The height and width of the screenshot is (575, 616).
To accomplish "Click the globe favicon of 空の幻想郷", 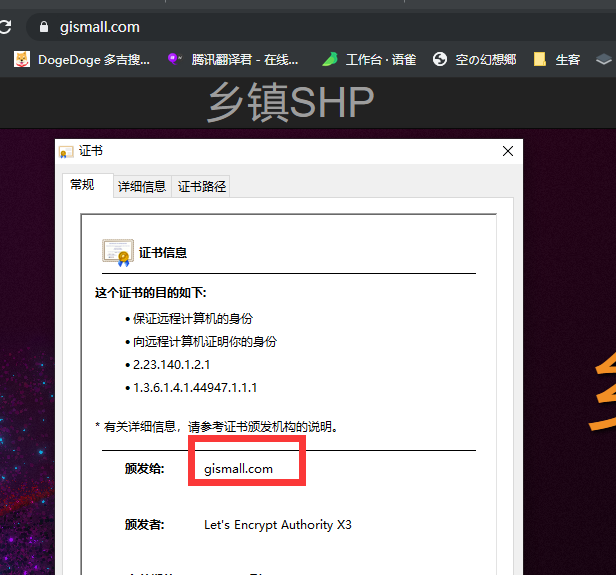I will tap(440, 59).
